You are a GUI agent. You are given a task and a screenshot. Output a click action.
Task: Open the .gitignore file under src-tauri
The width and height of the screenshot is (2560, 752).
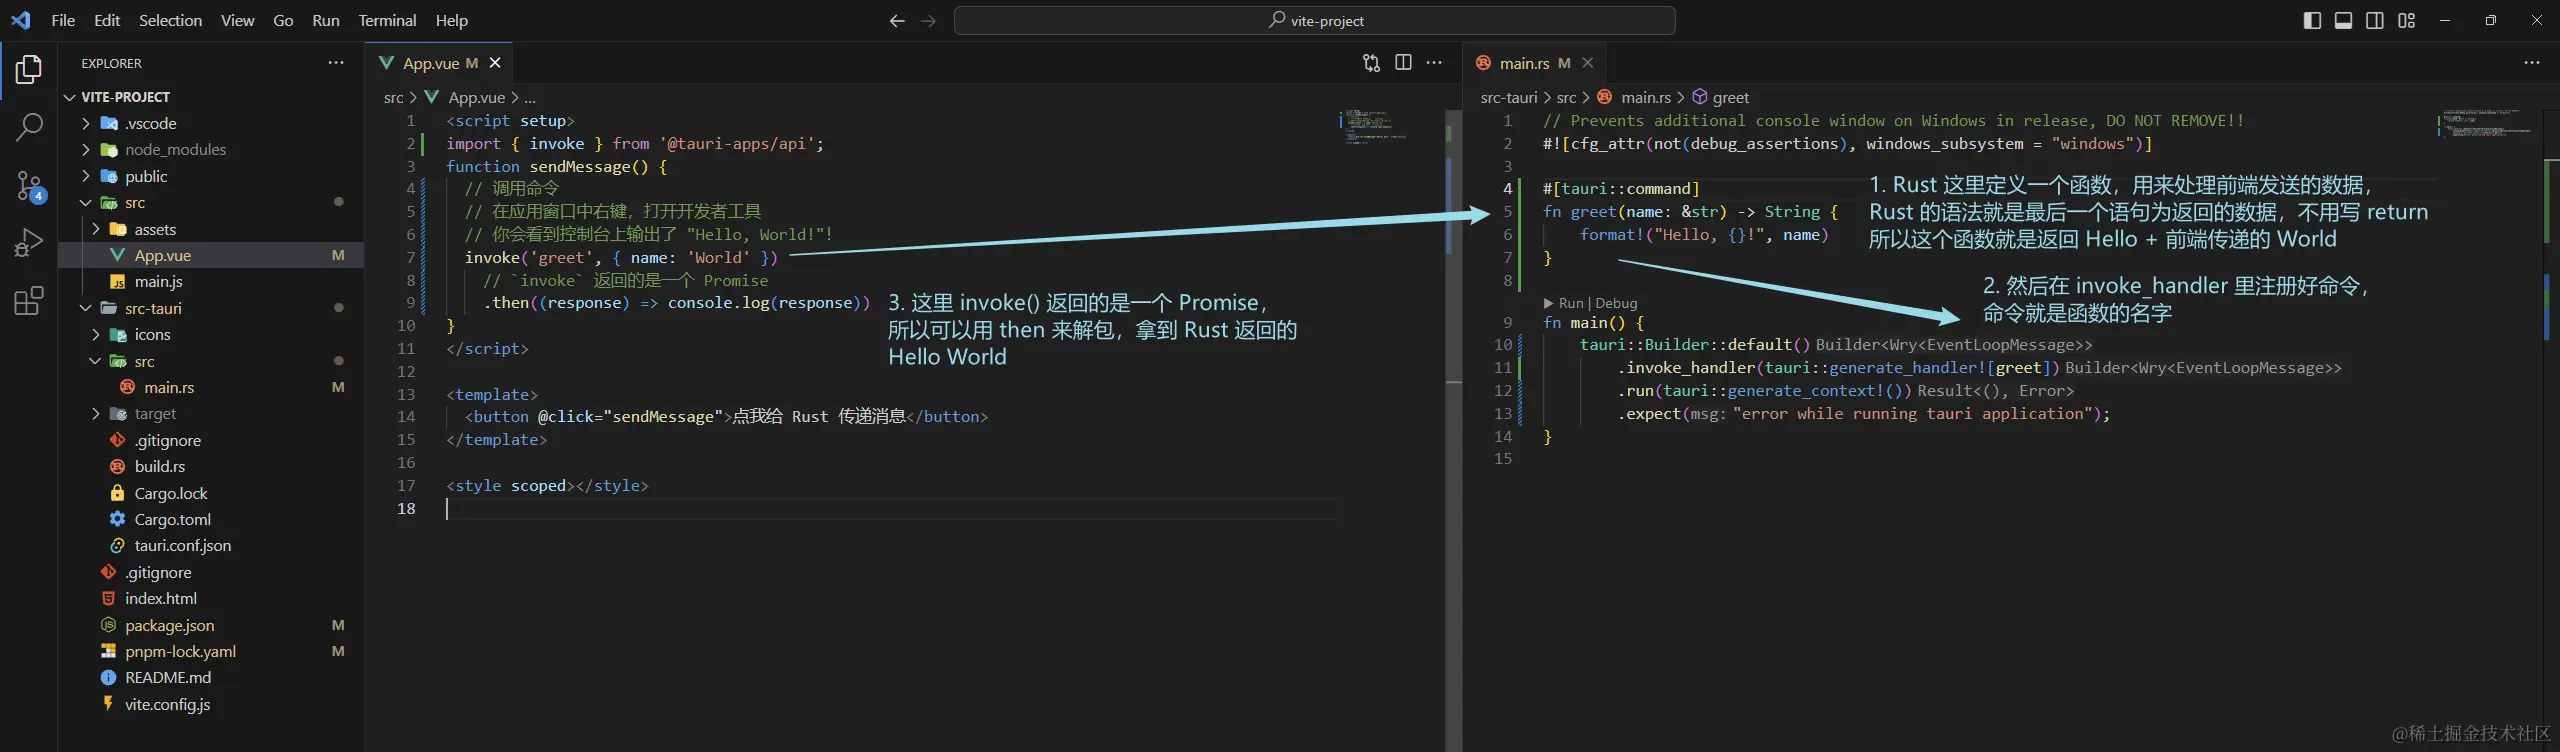[211, 440]
